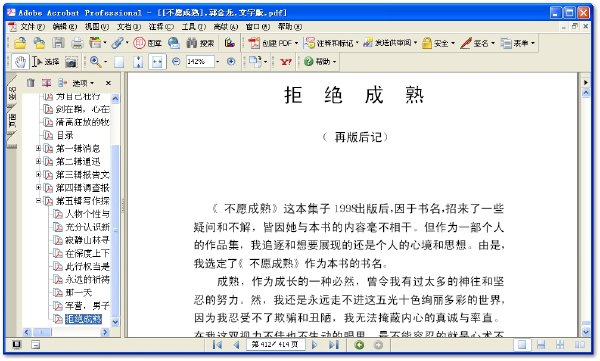
Task: Click the 搜索 binoculars search button
Action: (x=200, y=43)
